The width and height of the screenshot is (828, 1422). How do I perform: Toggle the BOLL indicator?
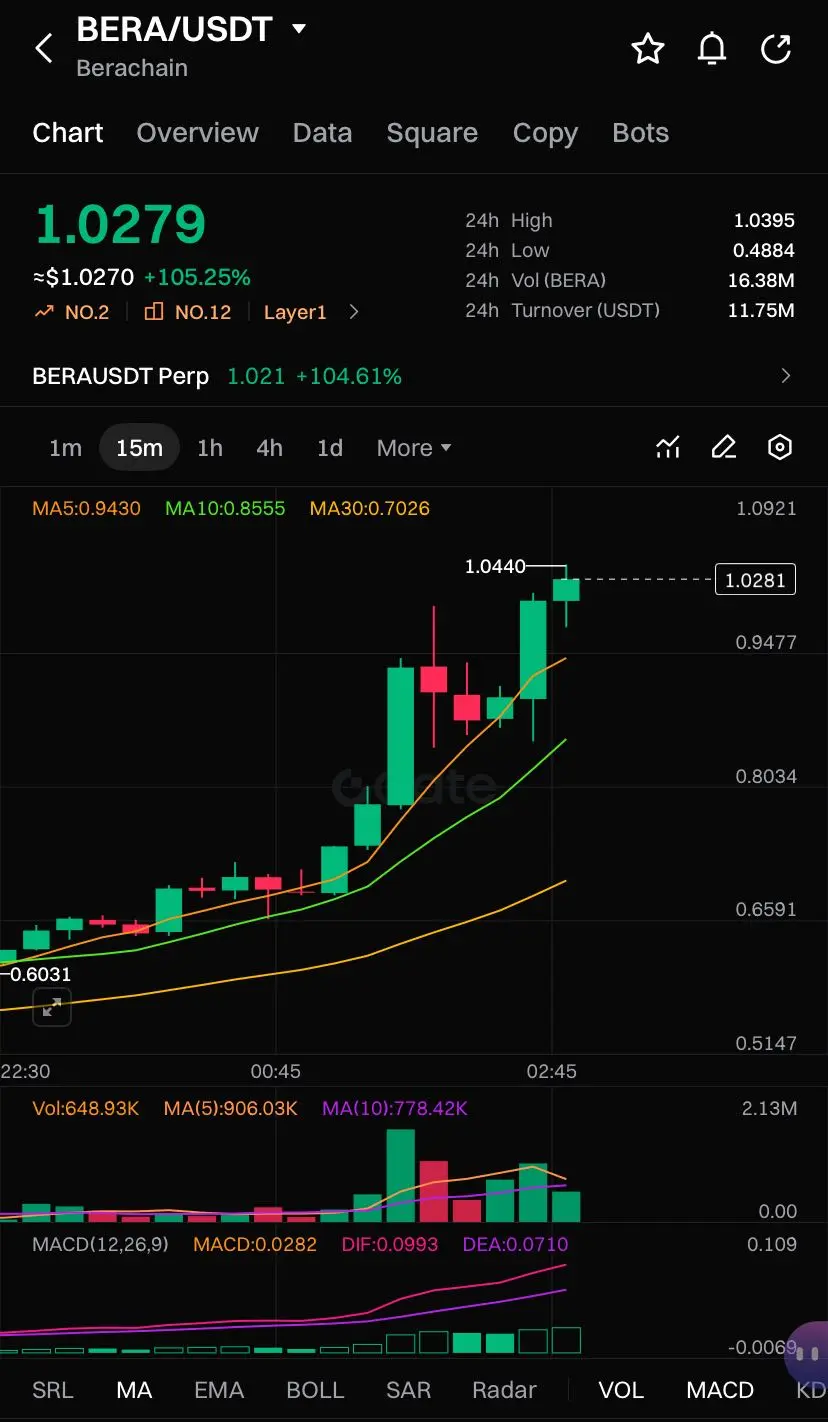click(315, 1390)
